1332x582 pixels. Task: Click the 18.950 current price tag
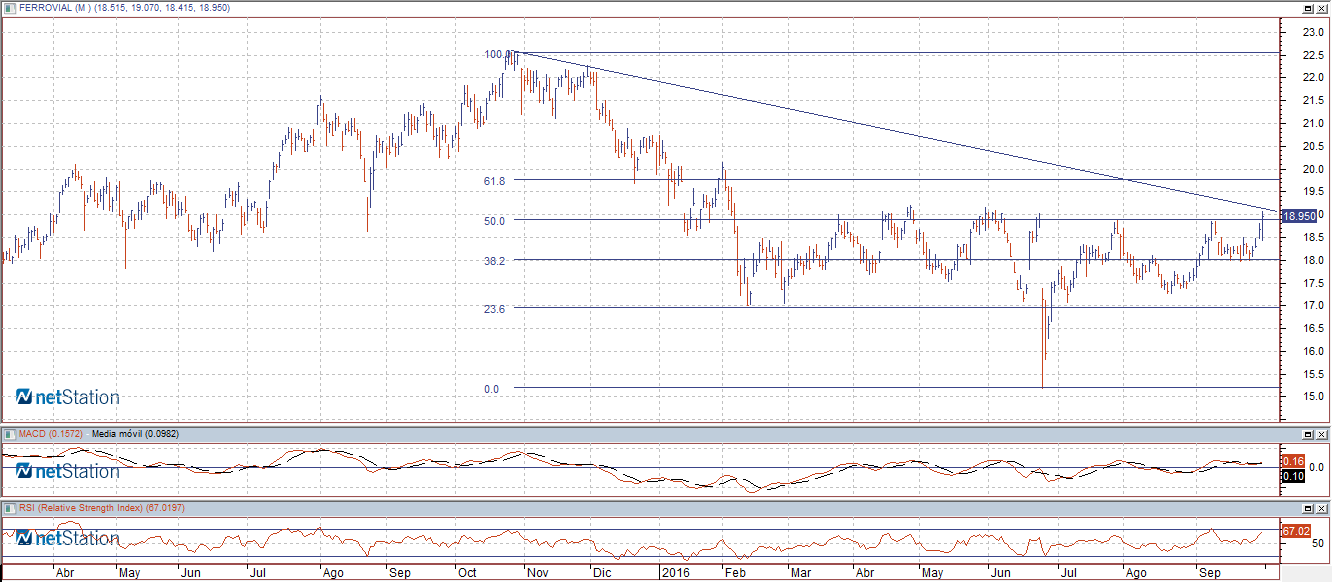tap(1298, 215)
